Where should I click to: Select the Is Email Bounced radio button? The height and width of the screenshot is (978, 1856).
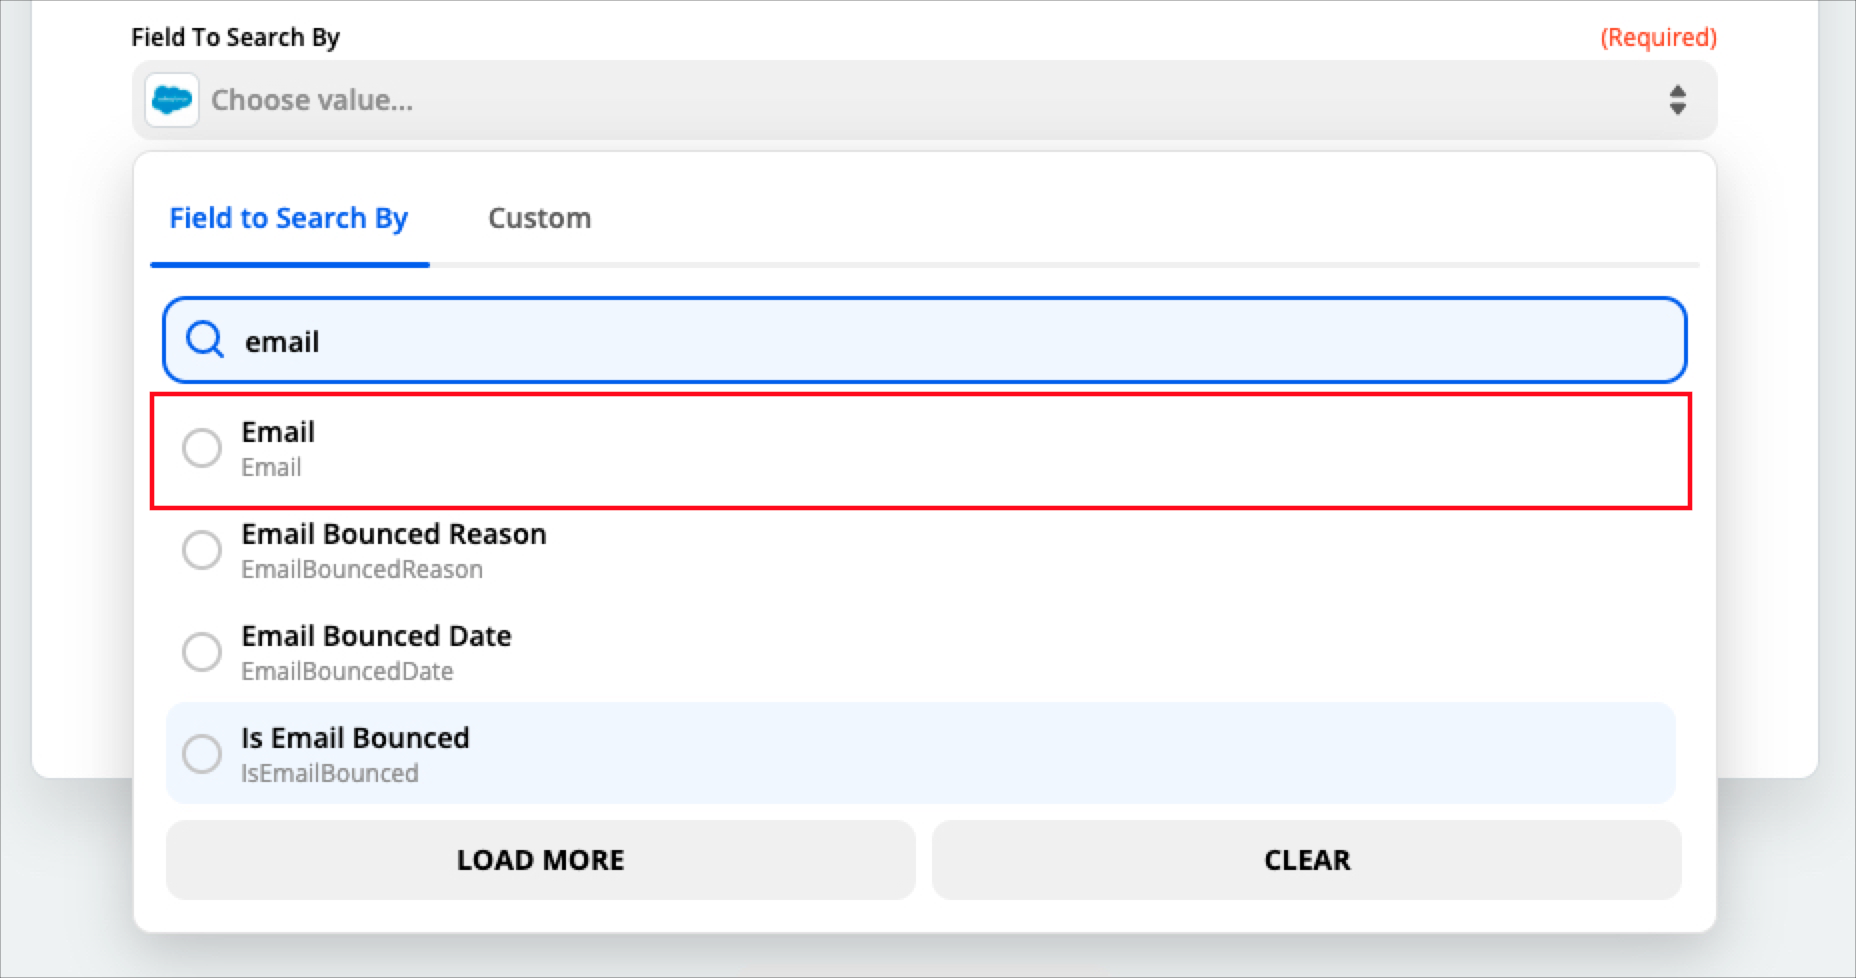click(202, 754)
